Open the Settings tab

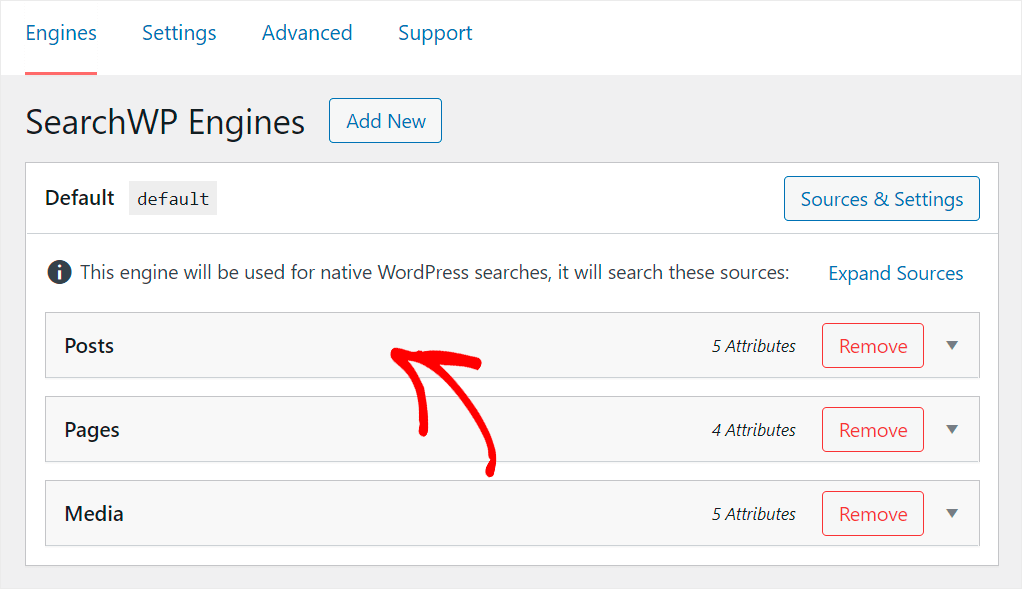point(179,33)
